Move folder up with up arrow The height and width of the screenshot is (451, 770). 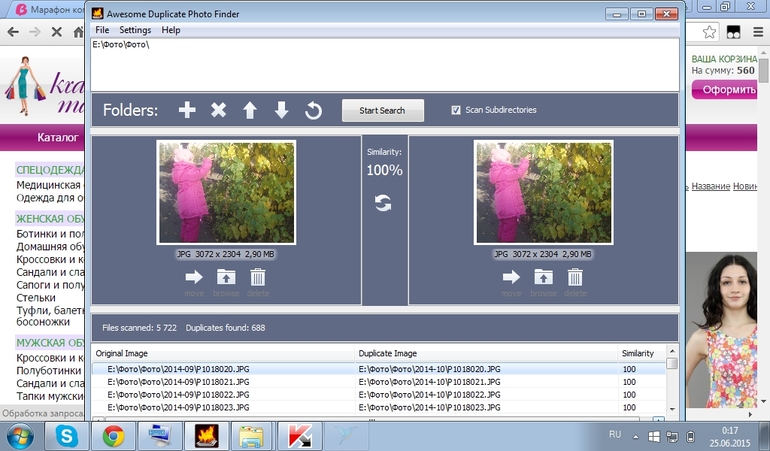pyautogui.click(x=250, y=110)
